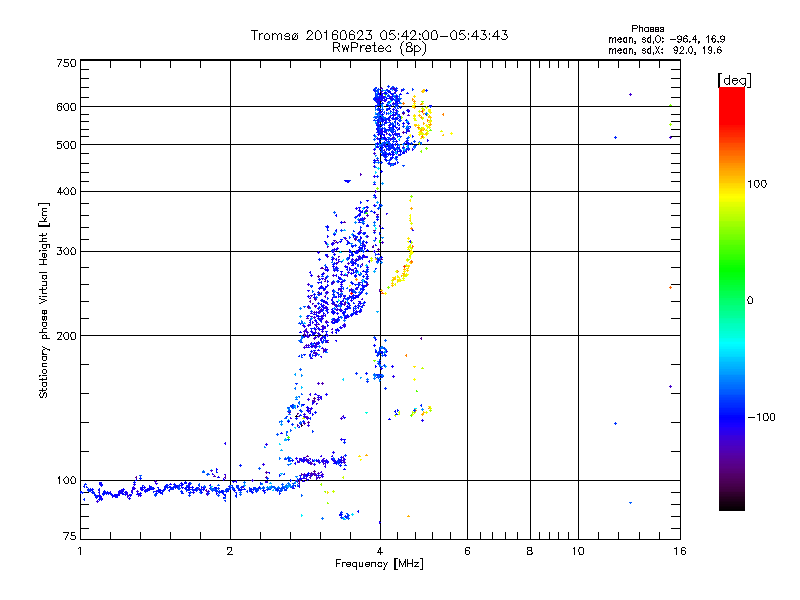Click the '4' frequency tick label
Screen dimensions: 800x600
(380, 551)
